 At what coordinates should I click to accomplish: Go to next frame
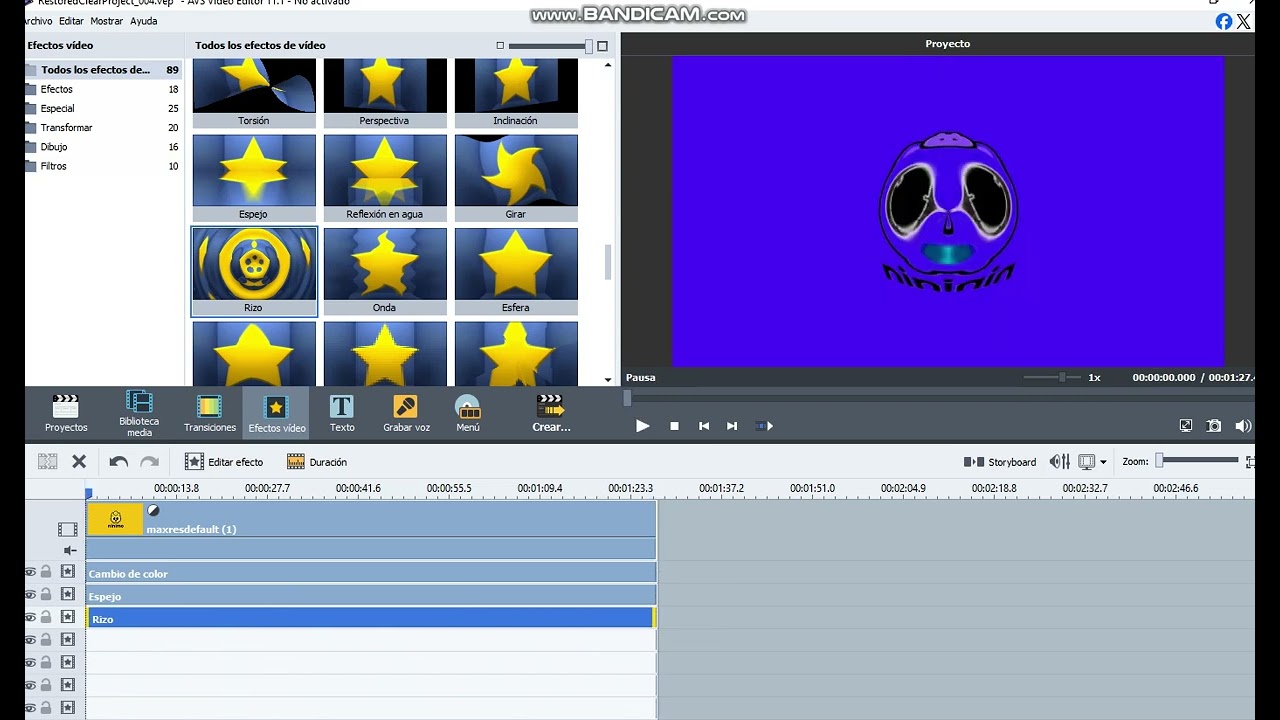pyautogui.click(x=732, y=426)
